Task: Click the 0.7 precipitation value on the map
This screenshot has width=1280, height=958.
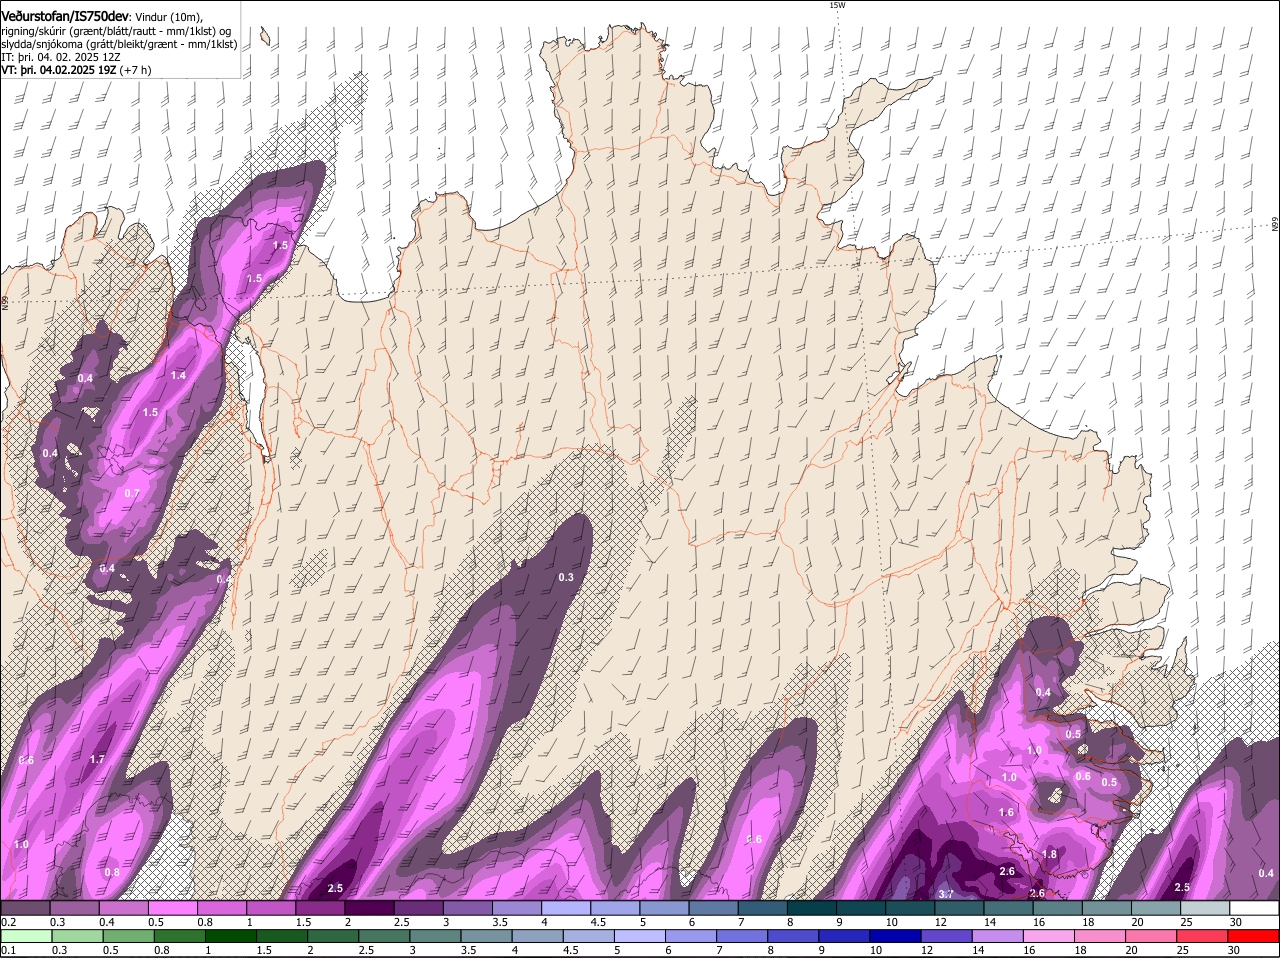Action: [x=132, y=493]
